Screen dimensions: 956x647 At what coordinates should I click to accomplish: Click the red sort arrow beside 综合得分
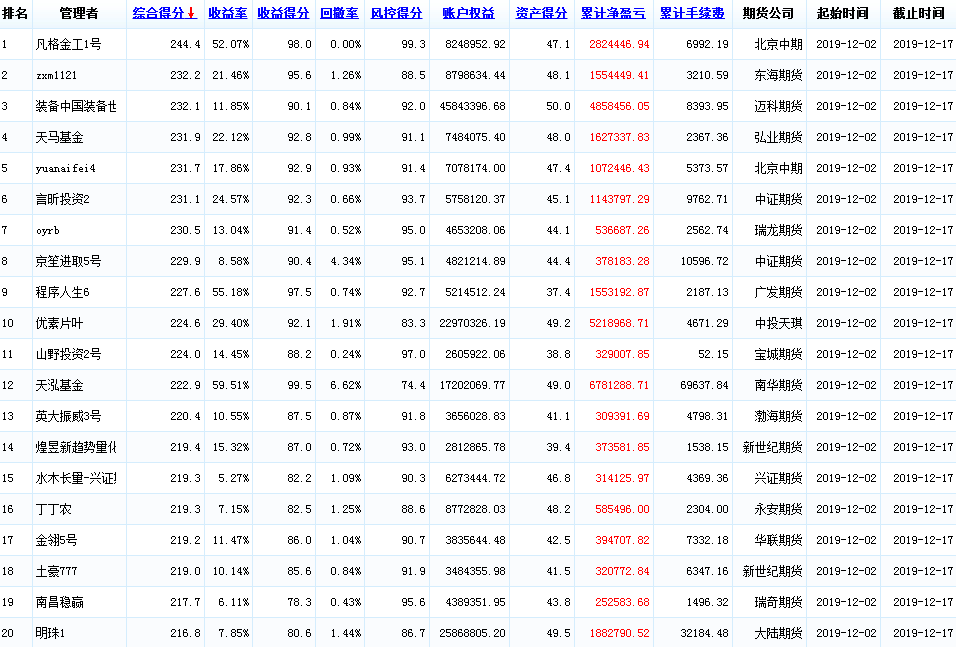(191, 13)
